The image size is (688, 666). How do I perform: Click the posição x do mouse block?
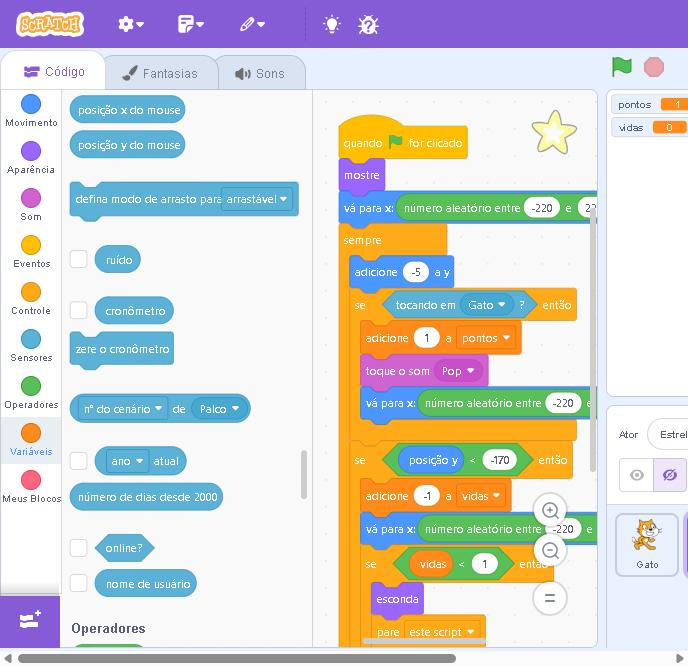pos(128,110)
